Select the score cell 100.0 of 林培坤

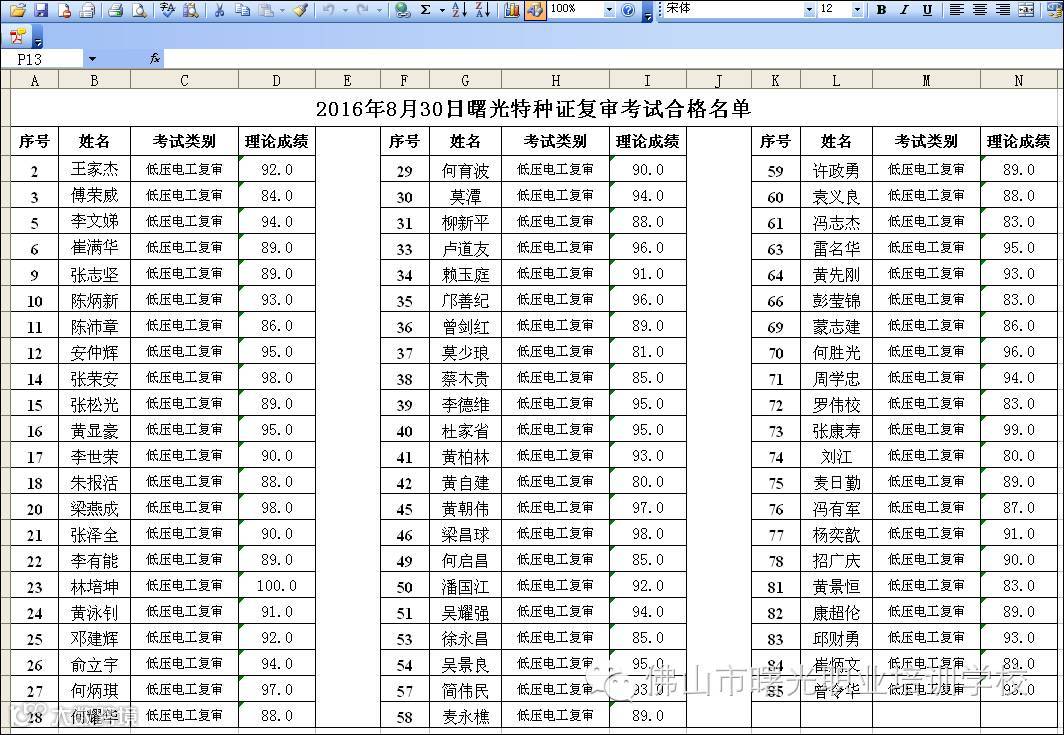pyautogui.click(x=276, y=585)
